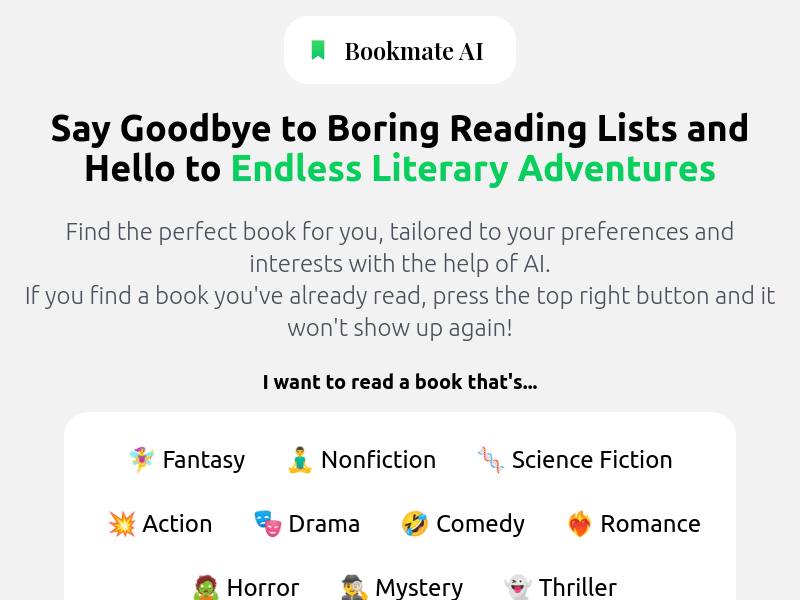Click the detective icon beside Mystery
The image size is (800, 600).
(x=349, y=587)
